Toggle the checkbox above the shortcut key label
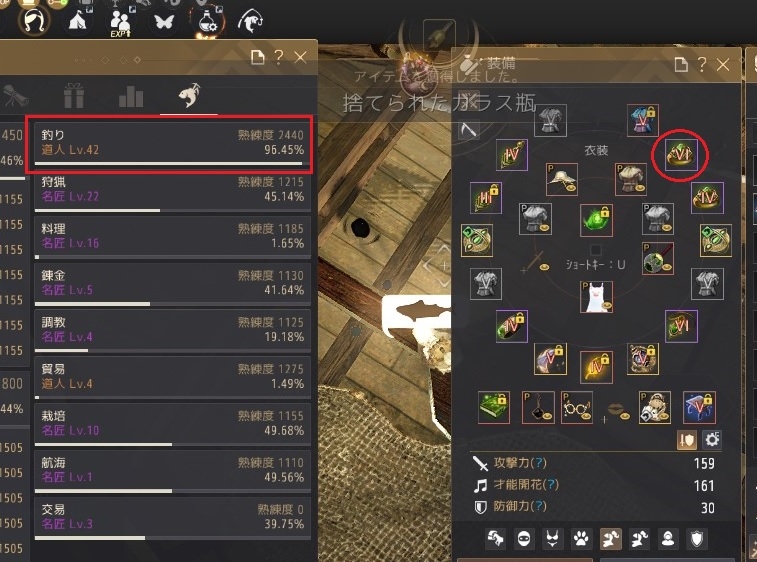Screen dimensions: 757x562 pyautogui.click(x=596, y=250)
